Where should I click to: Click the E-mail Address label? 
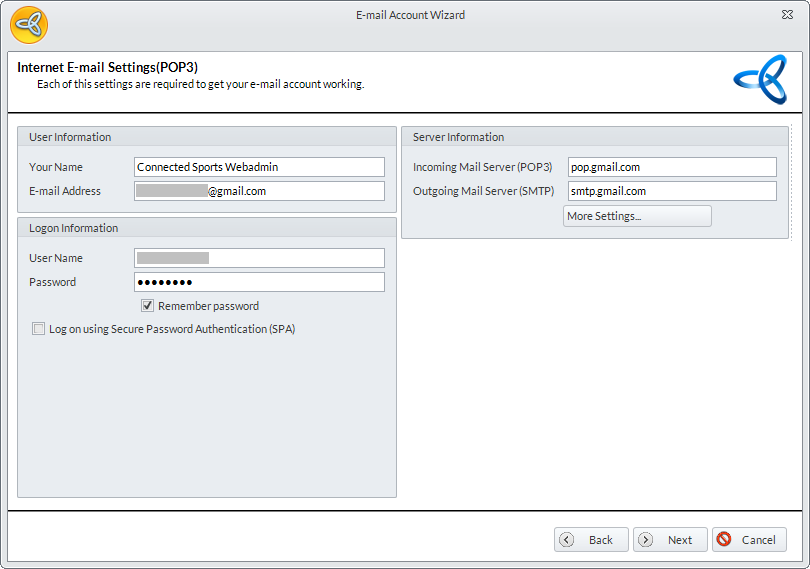coord(65,191)
